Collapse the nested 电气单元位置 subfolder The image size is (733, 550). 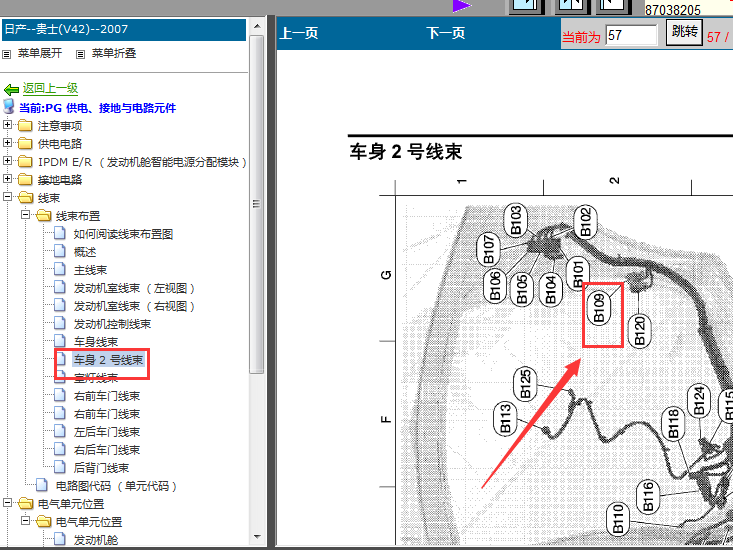point(25,521)
